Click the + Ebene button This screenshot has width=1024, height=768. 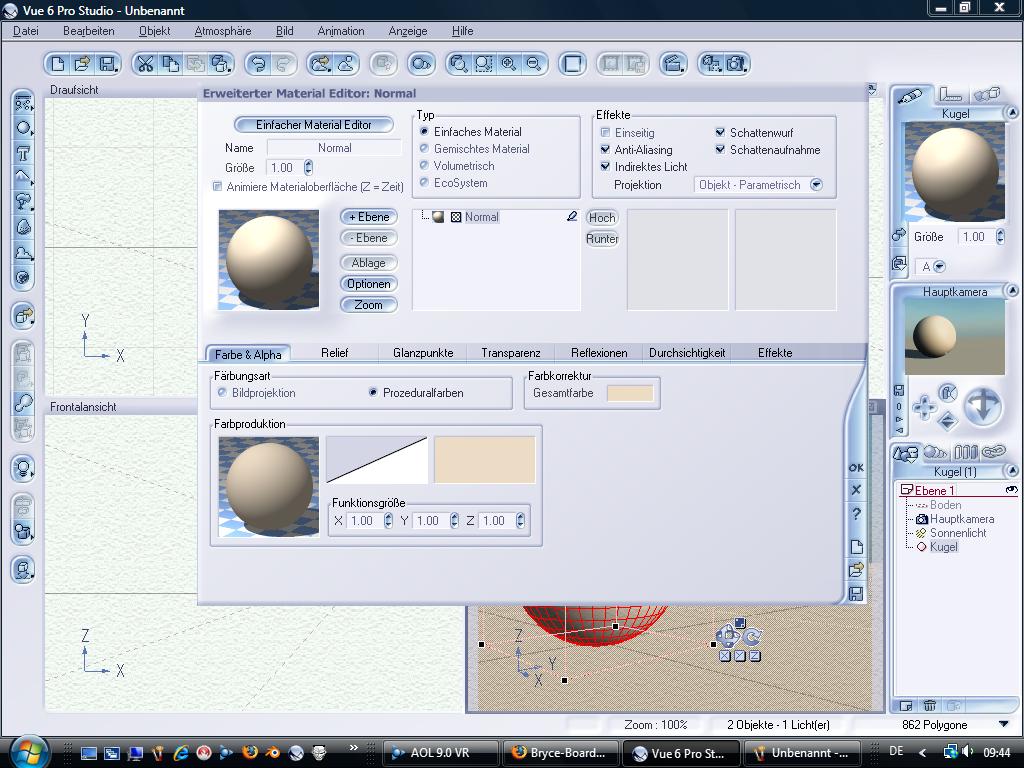tap(369, 217)
